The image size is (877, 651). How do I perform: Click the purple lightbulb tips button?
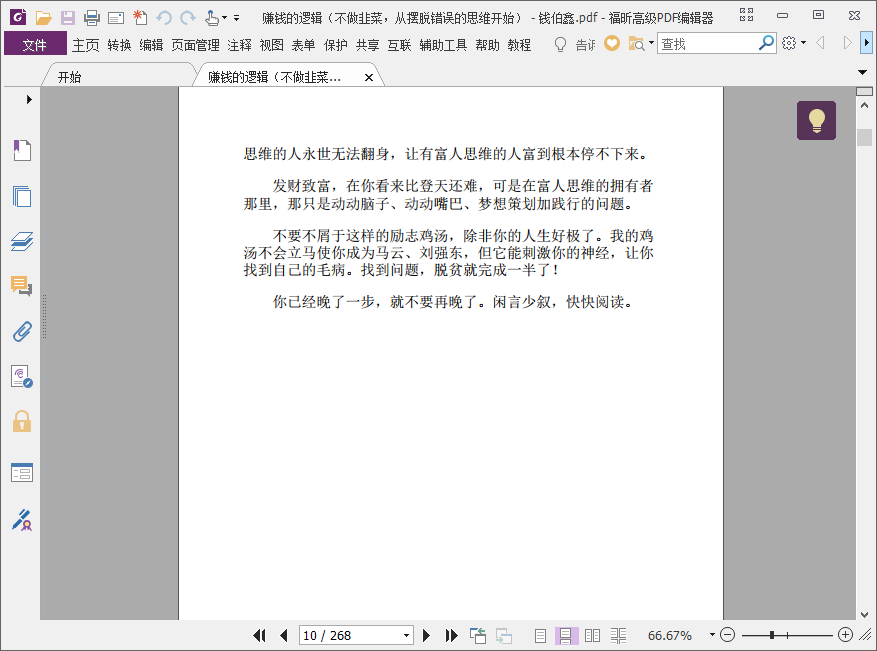pyautogui.click(x=817, y=120)
